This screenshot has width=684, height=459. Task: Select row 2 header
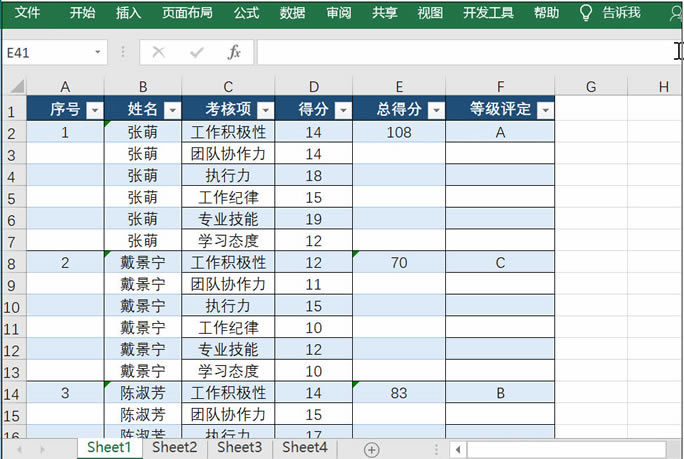[x=13, y=133]
